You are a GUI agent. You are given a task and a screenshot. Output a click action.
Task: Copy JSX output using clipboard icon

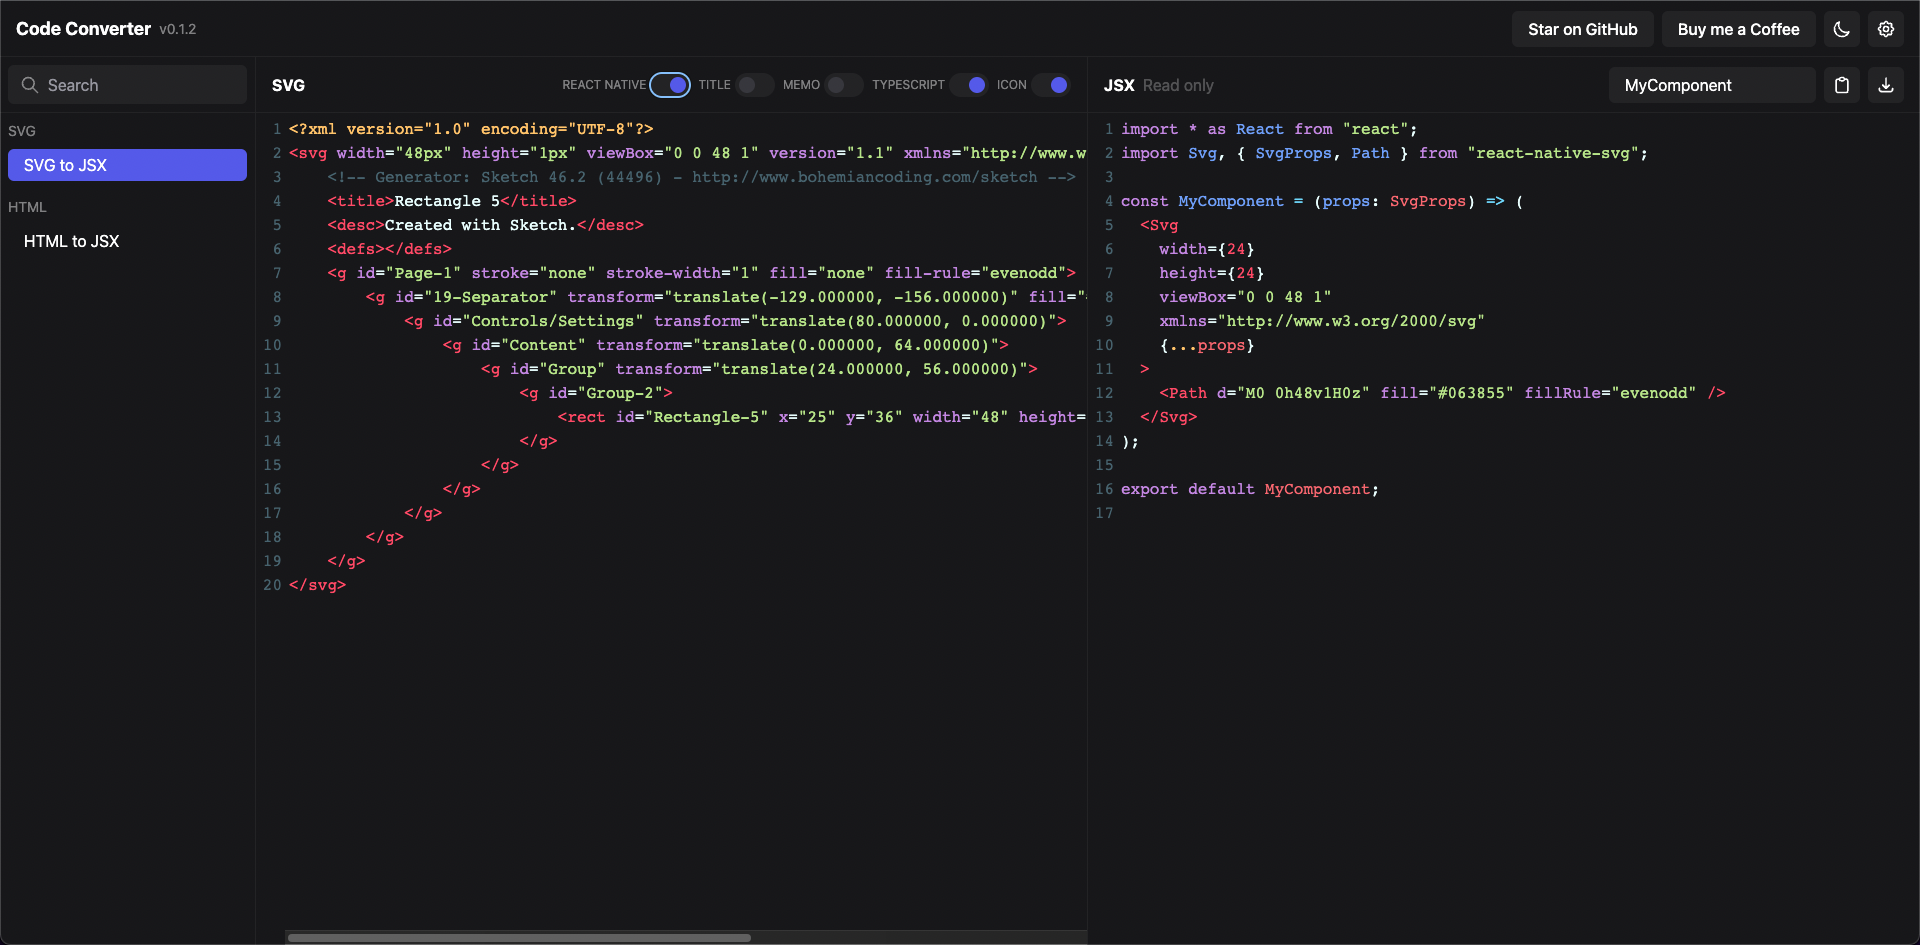(1843, 85)
